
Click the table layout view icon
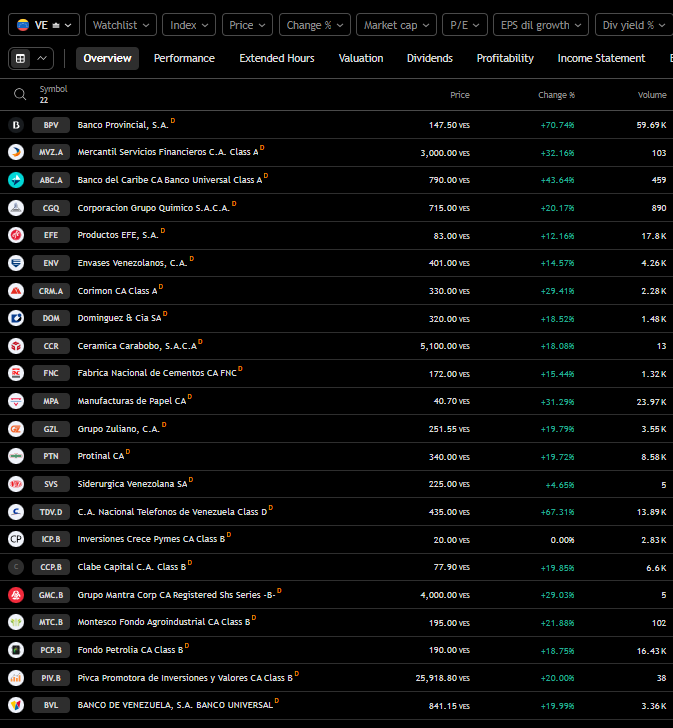coord(20,58)
